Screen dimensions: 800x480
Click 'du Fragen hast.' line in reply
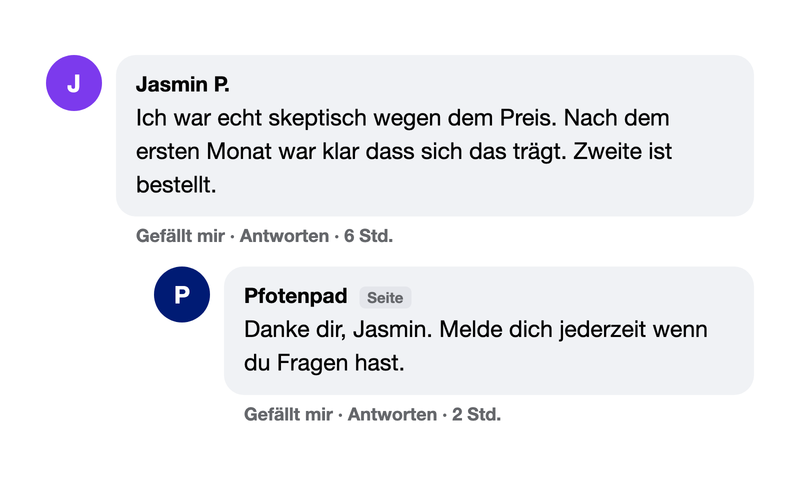(x=324, y=363)
